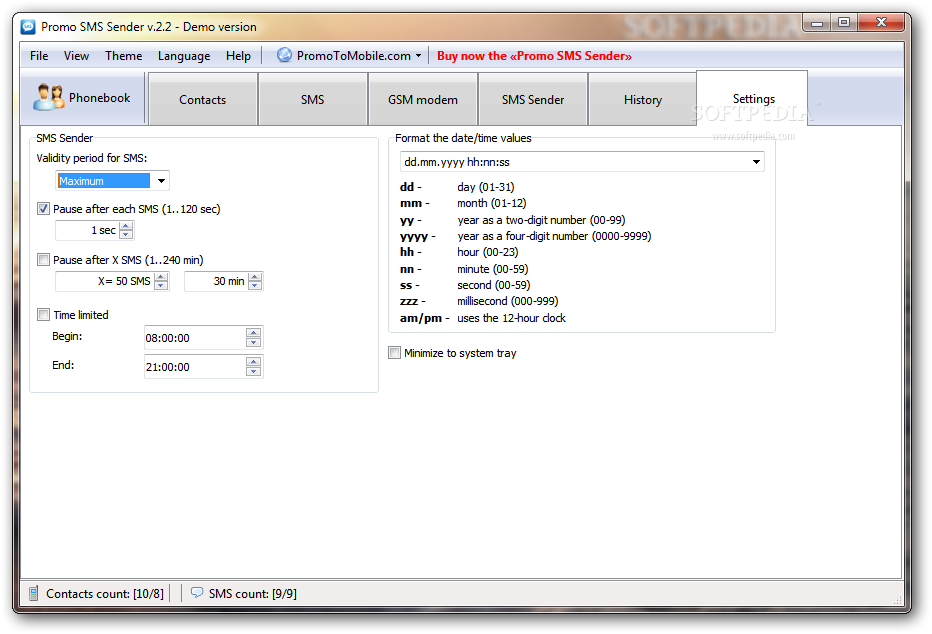This screenshot has height=634, width=932.
Task: Open the View menu
Action: click(77, 56)
